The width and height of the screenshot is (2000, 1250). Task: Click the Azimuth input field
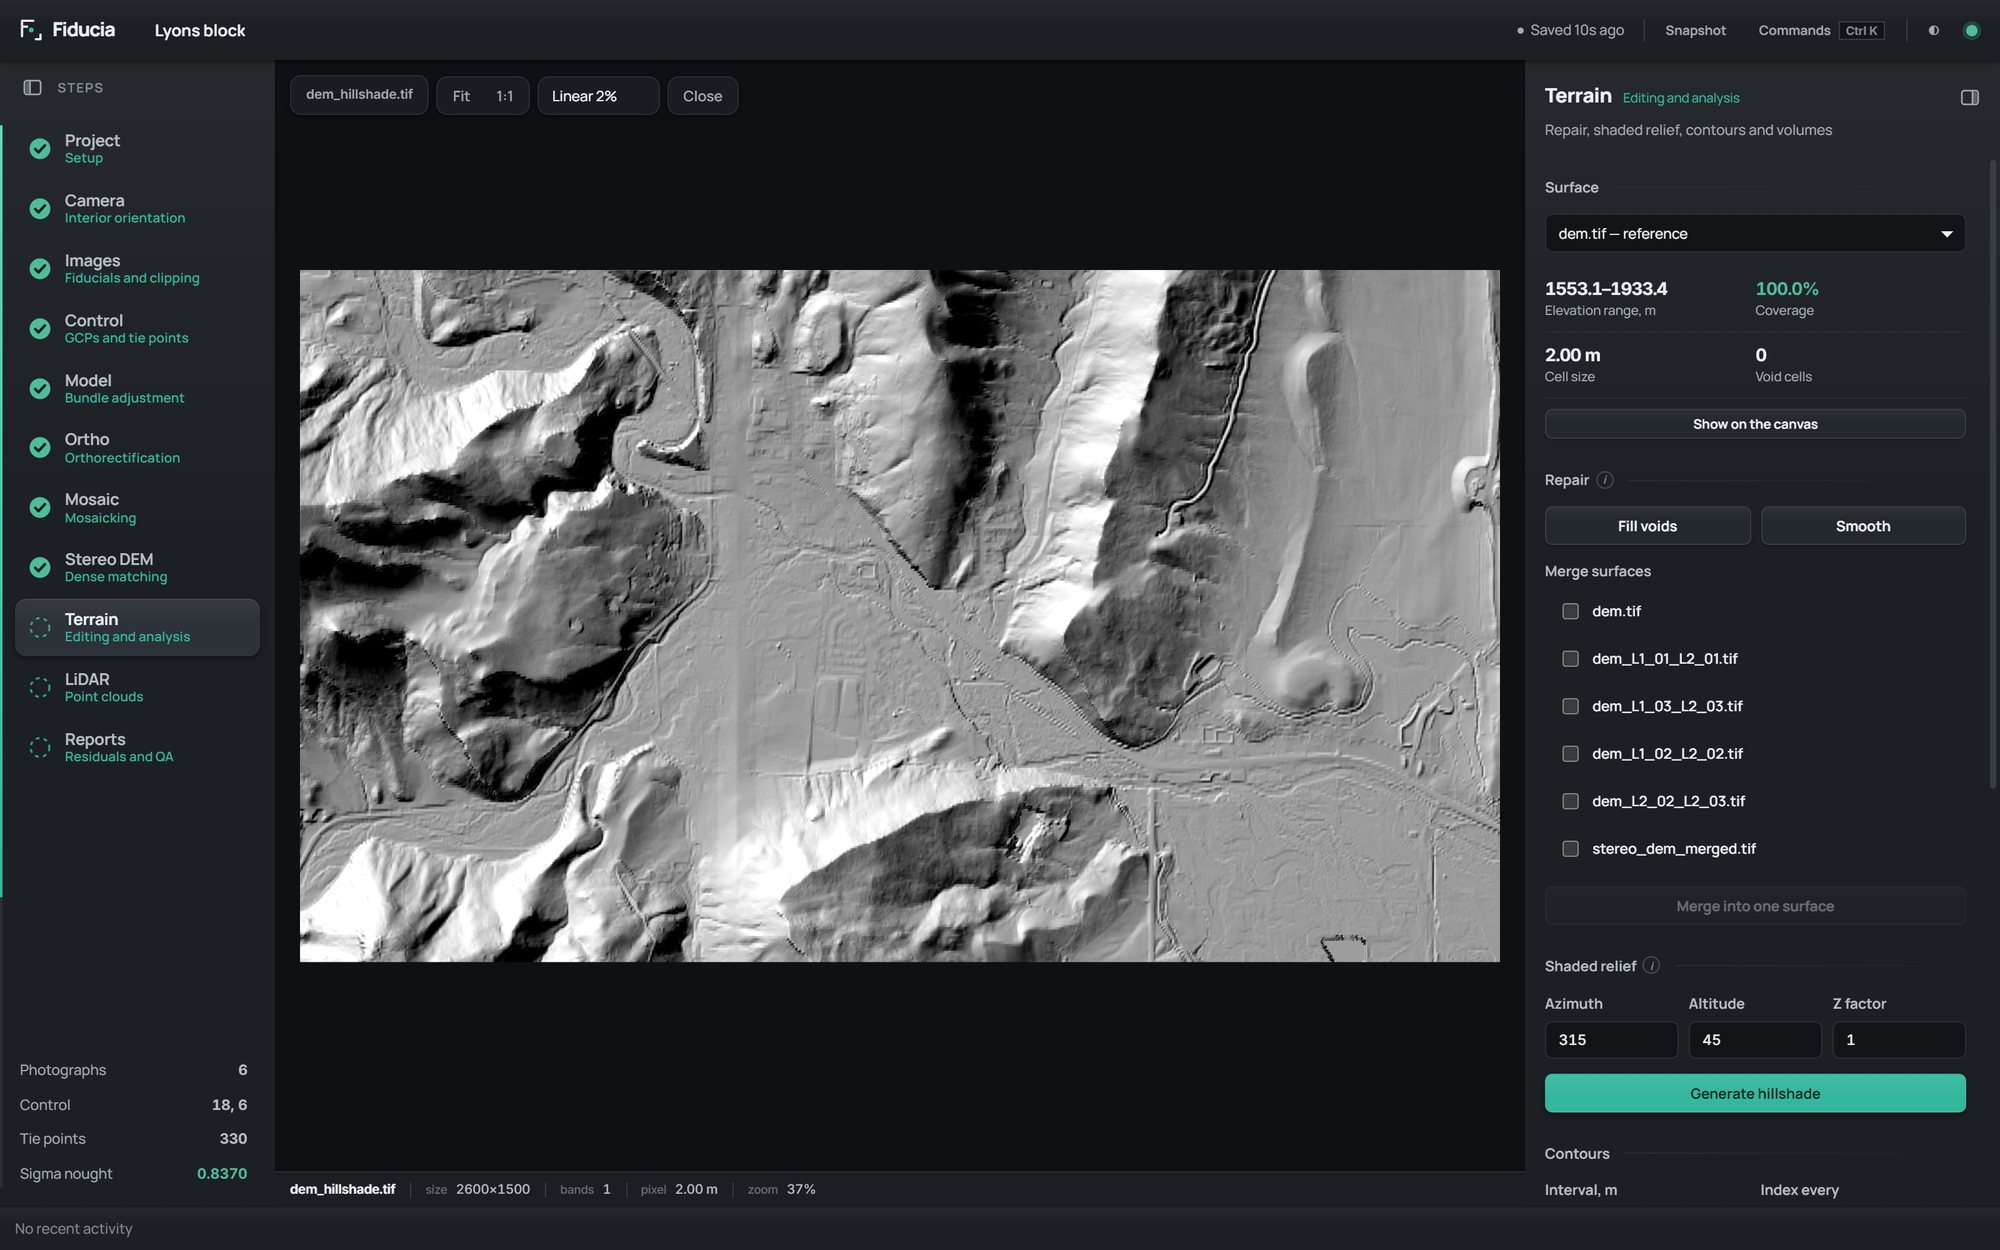1610,1039
